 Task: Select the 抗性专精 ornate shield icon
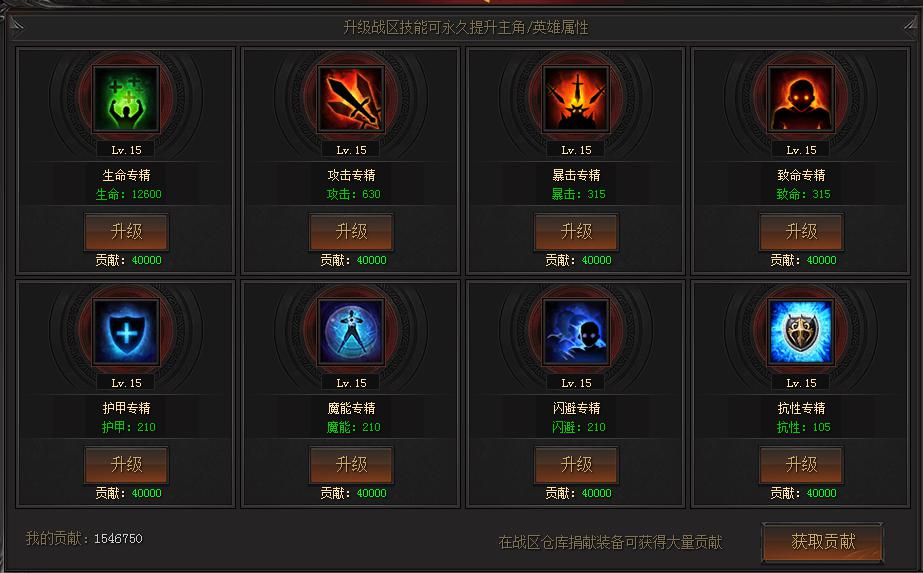coord(801,332)
